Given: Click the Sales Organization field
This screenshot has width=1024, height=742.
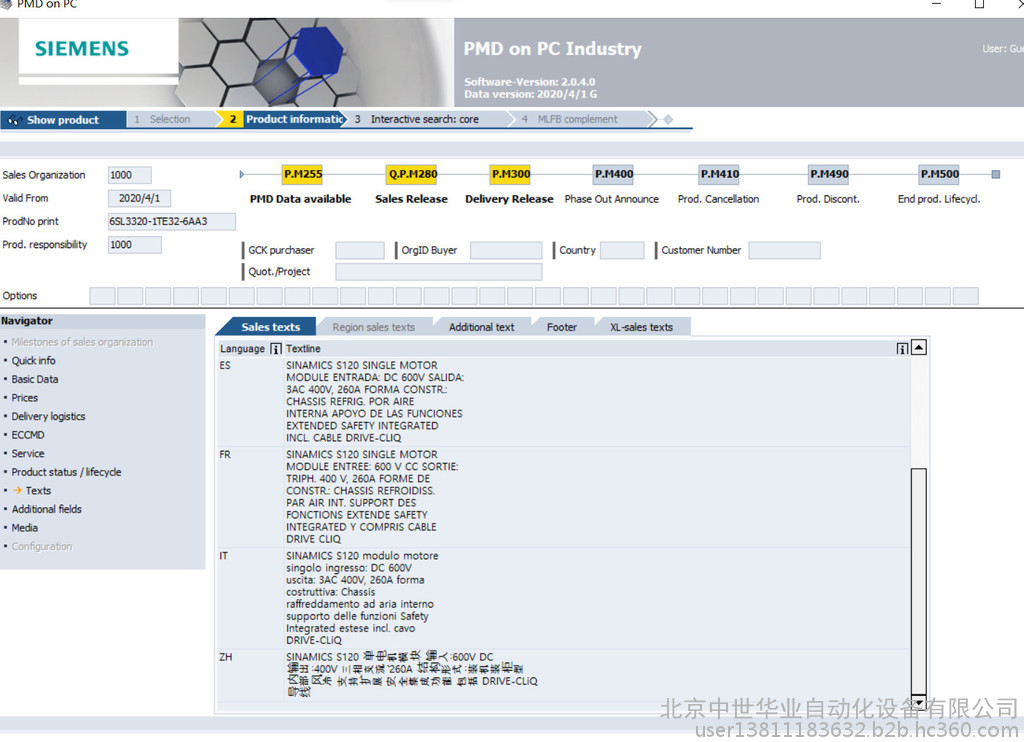Looking at the screenshot, I should coord(129,175).
